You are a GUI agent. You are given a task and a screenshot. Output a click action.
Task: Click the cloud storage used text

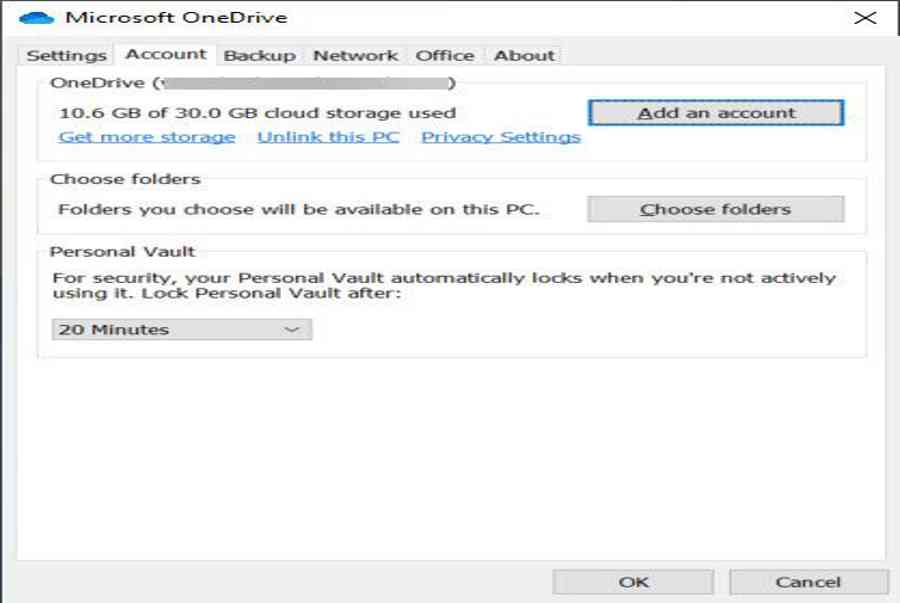(257, 113)
